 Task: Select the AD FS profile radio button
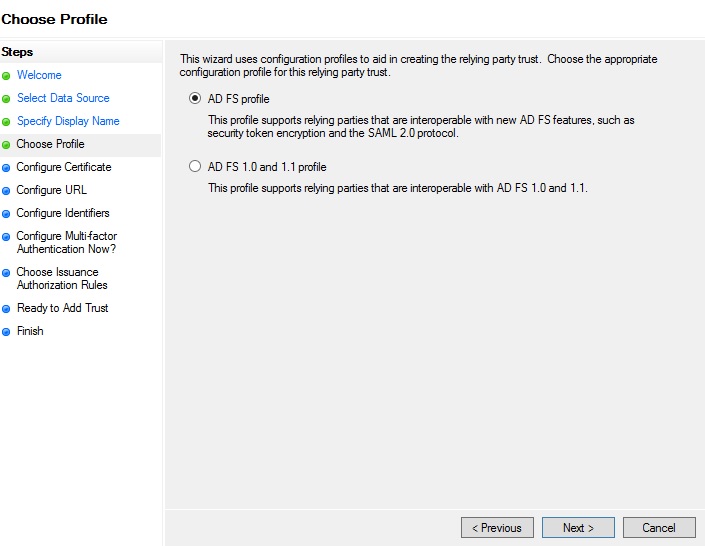[x=195, y=99]
